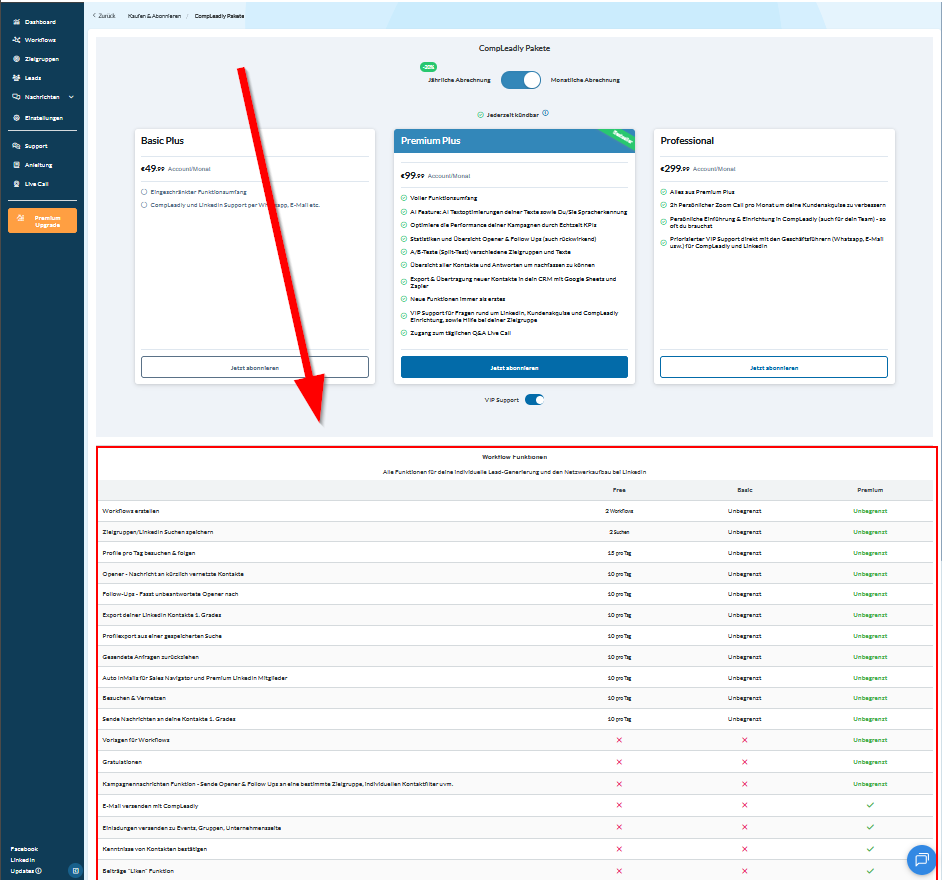Click the Anleitung book icon
Viewport: 942px width, 880px height.
[17, 165]
